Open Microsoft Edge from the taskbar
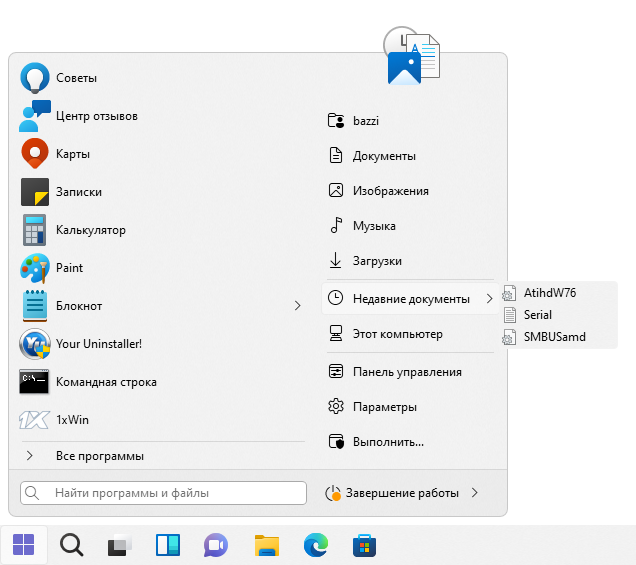Image resolution: width=636 pixels, height=565 pixels. [315, 545]
